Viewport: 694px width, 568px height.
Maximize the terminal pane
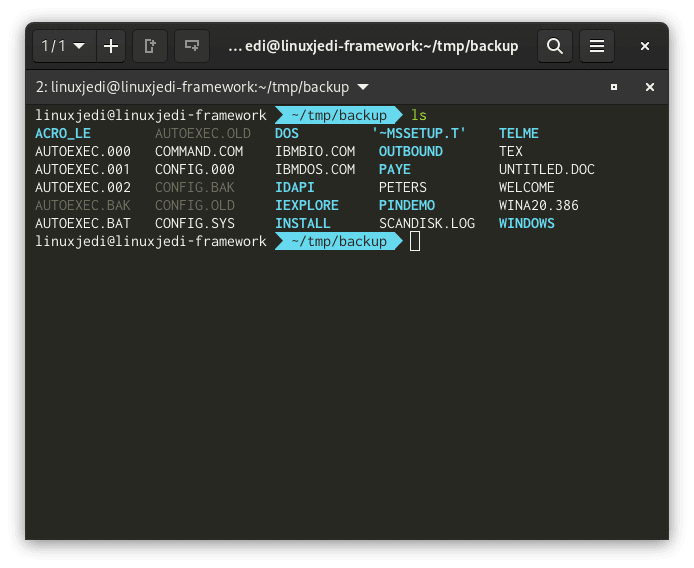pyautogui.click(x=614, y=87)
